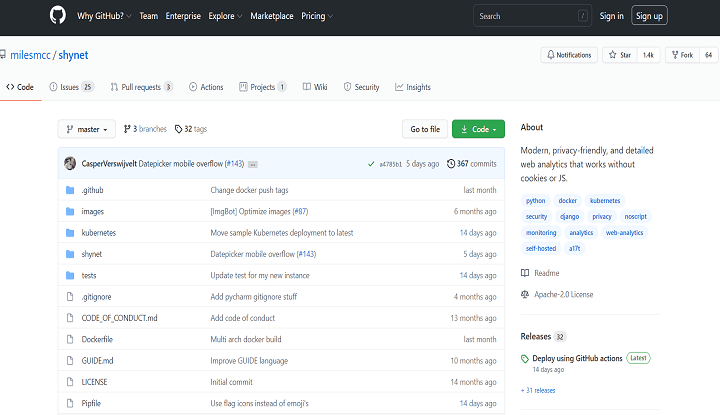Open the Deploy using GitHub actions release

click(577, 358)
